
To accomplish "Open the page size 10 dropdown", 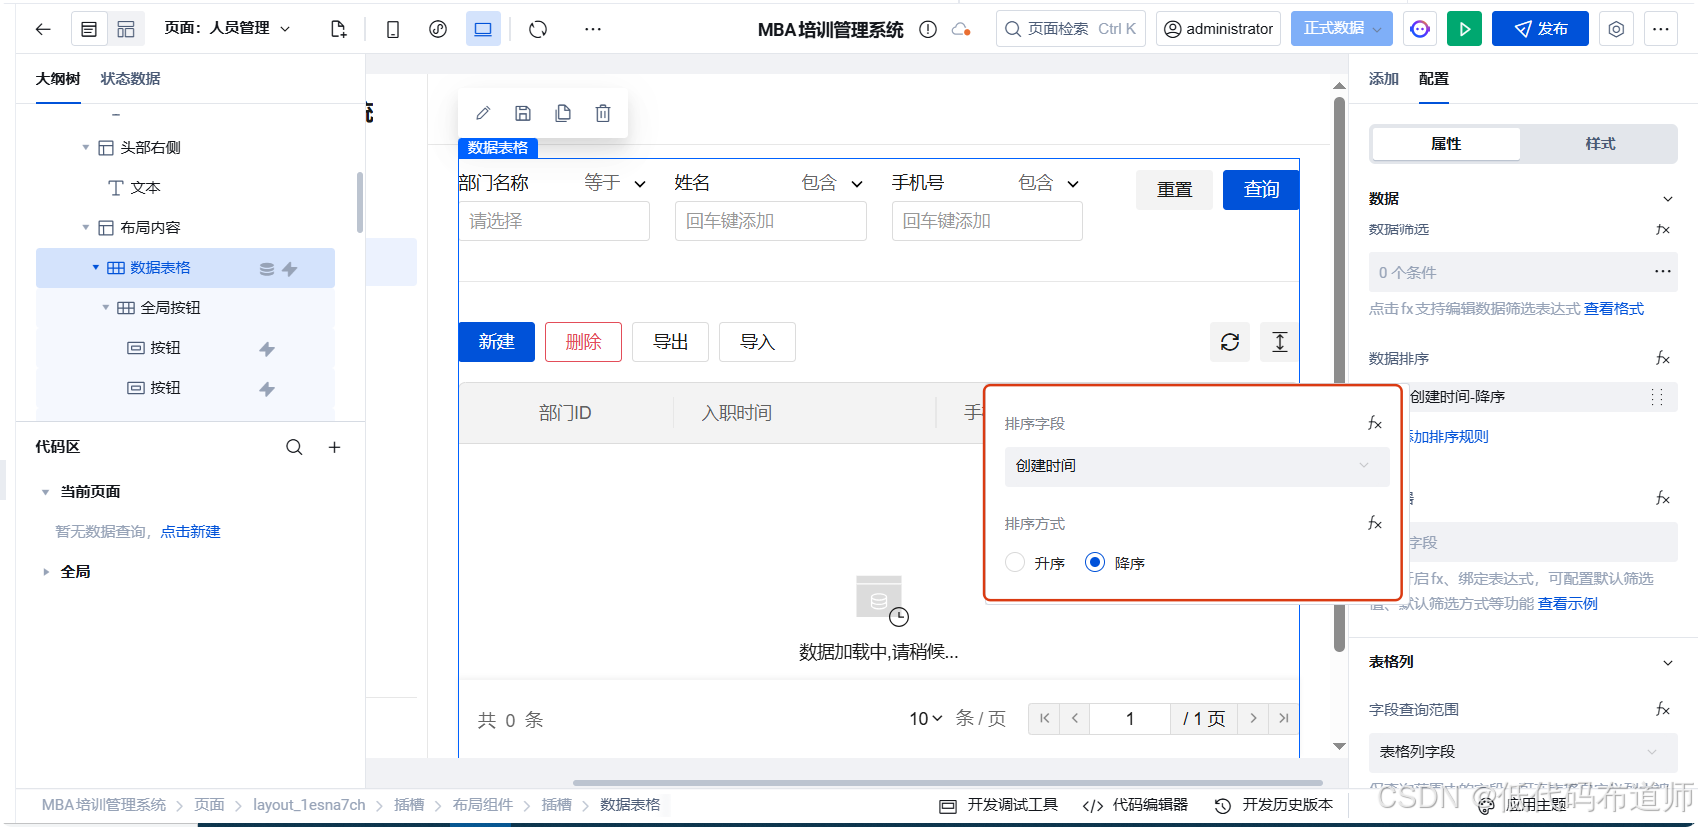I will pyautogui.click(x=925, y=718).
